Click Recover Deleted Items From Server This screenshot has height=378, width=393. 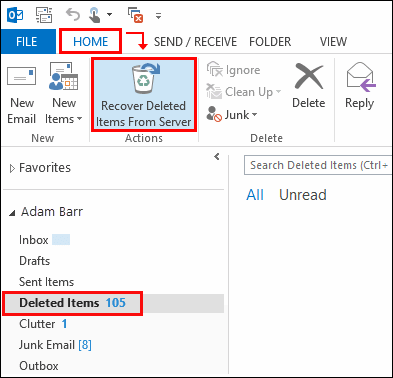[144, 95]
